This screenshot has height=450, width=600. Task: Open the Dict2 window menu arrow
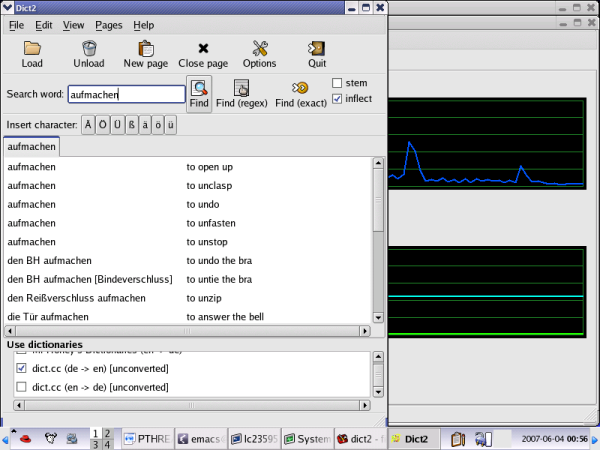click(7, 7)
